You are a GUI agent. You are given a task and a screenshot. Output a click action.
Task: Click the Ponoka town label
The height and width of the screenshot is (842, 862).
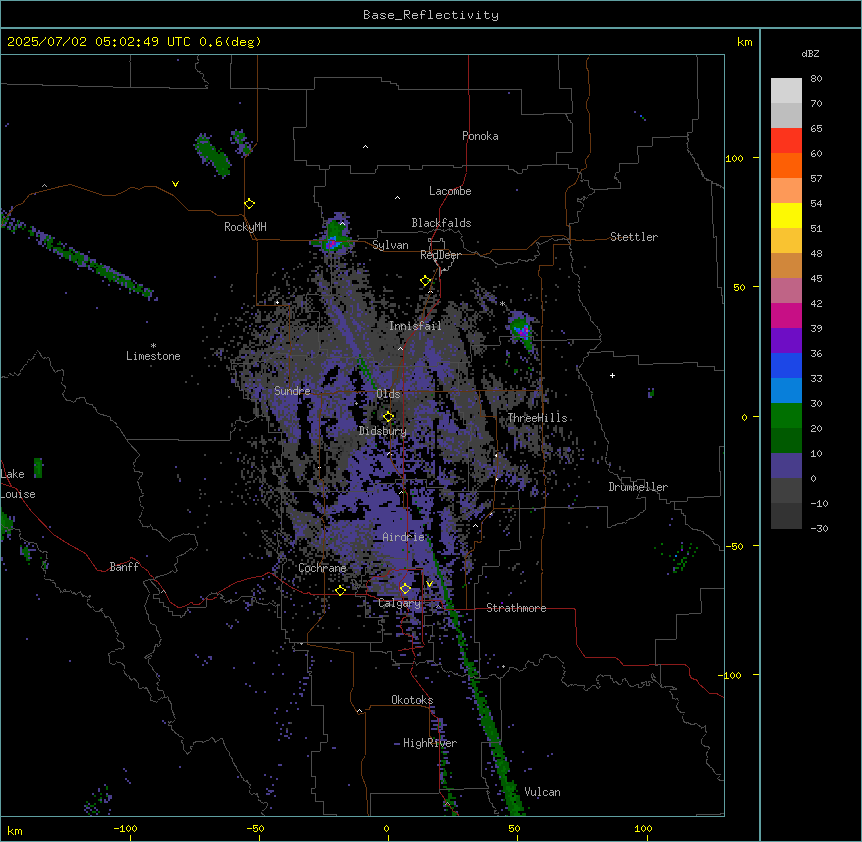(480, 136)
